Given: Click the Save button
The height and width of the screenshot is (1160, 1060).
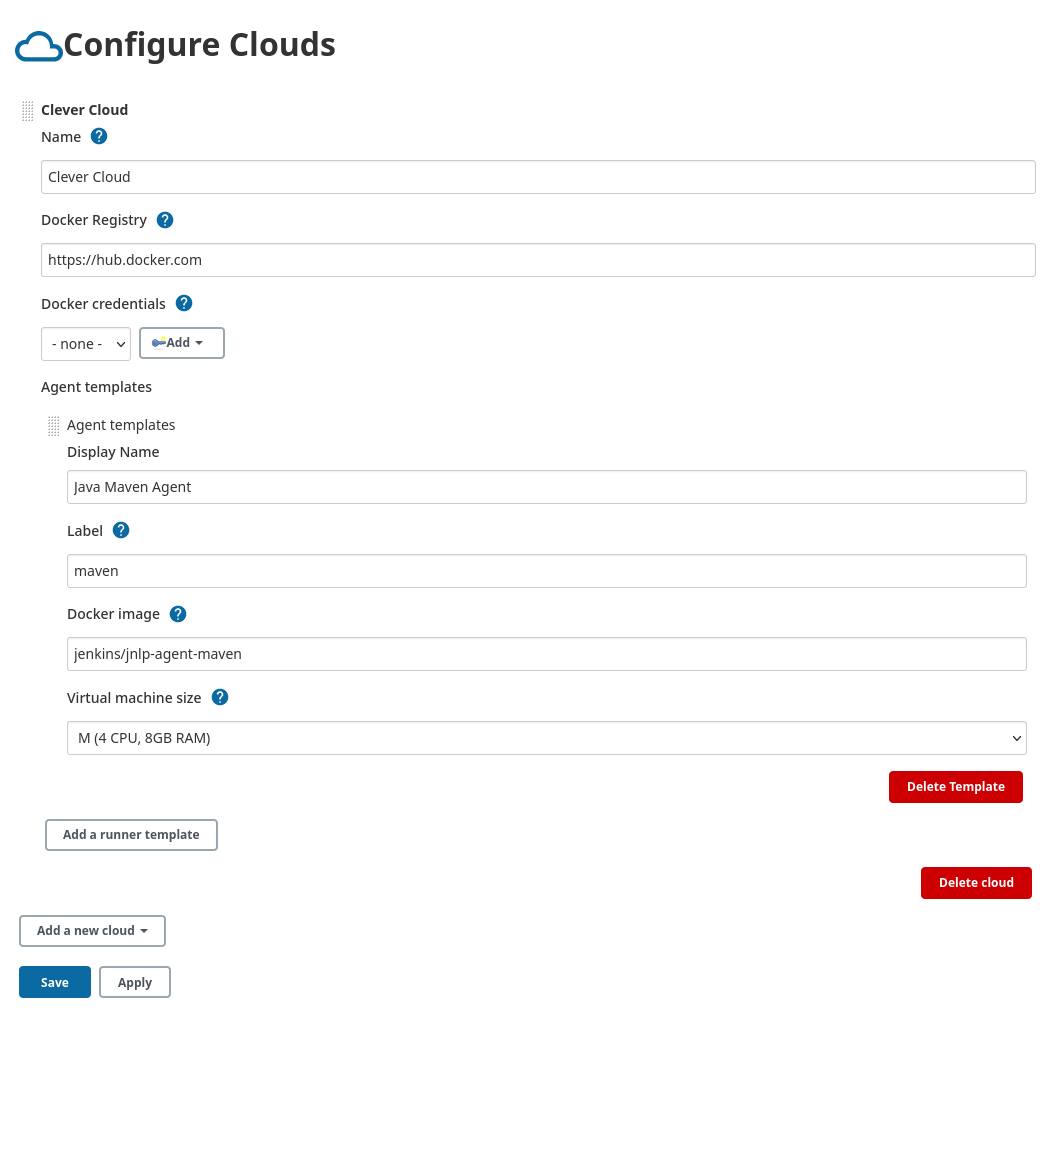Looking at the screenshot, I should pos(54,981).
